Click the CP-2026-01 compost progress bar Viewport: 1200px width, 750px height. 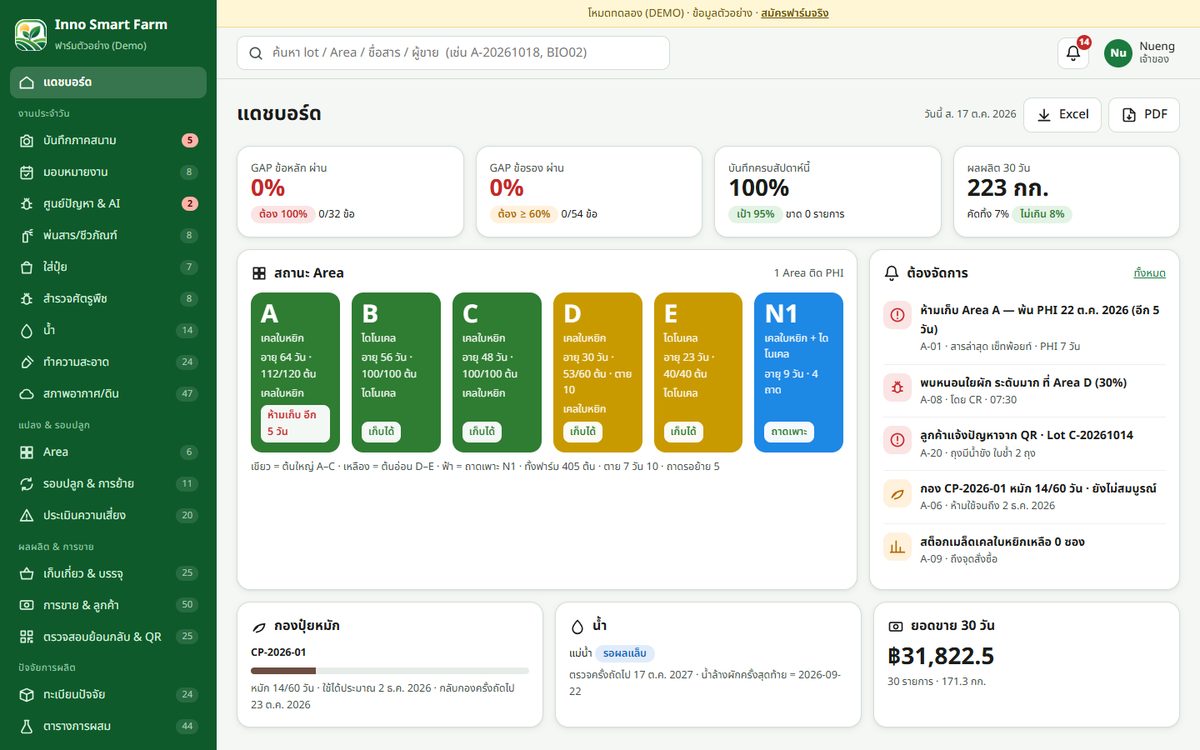coord(390,671)
